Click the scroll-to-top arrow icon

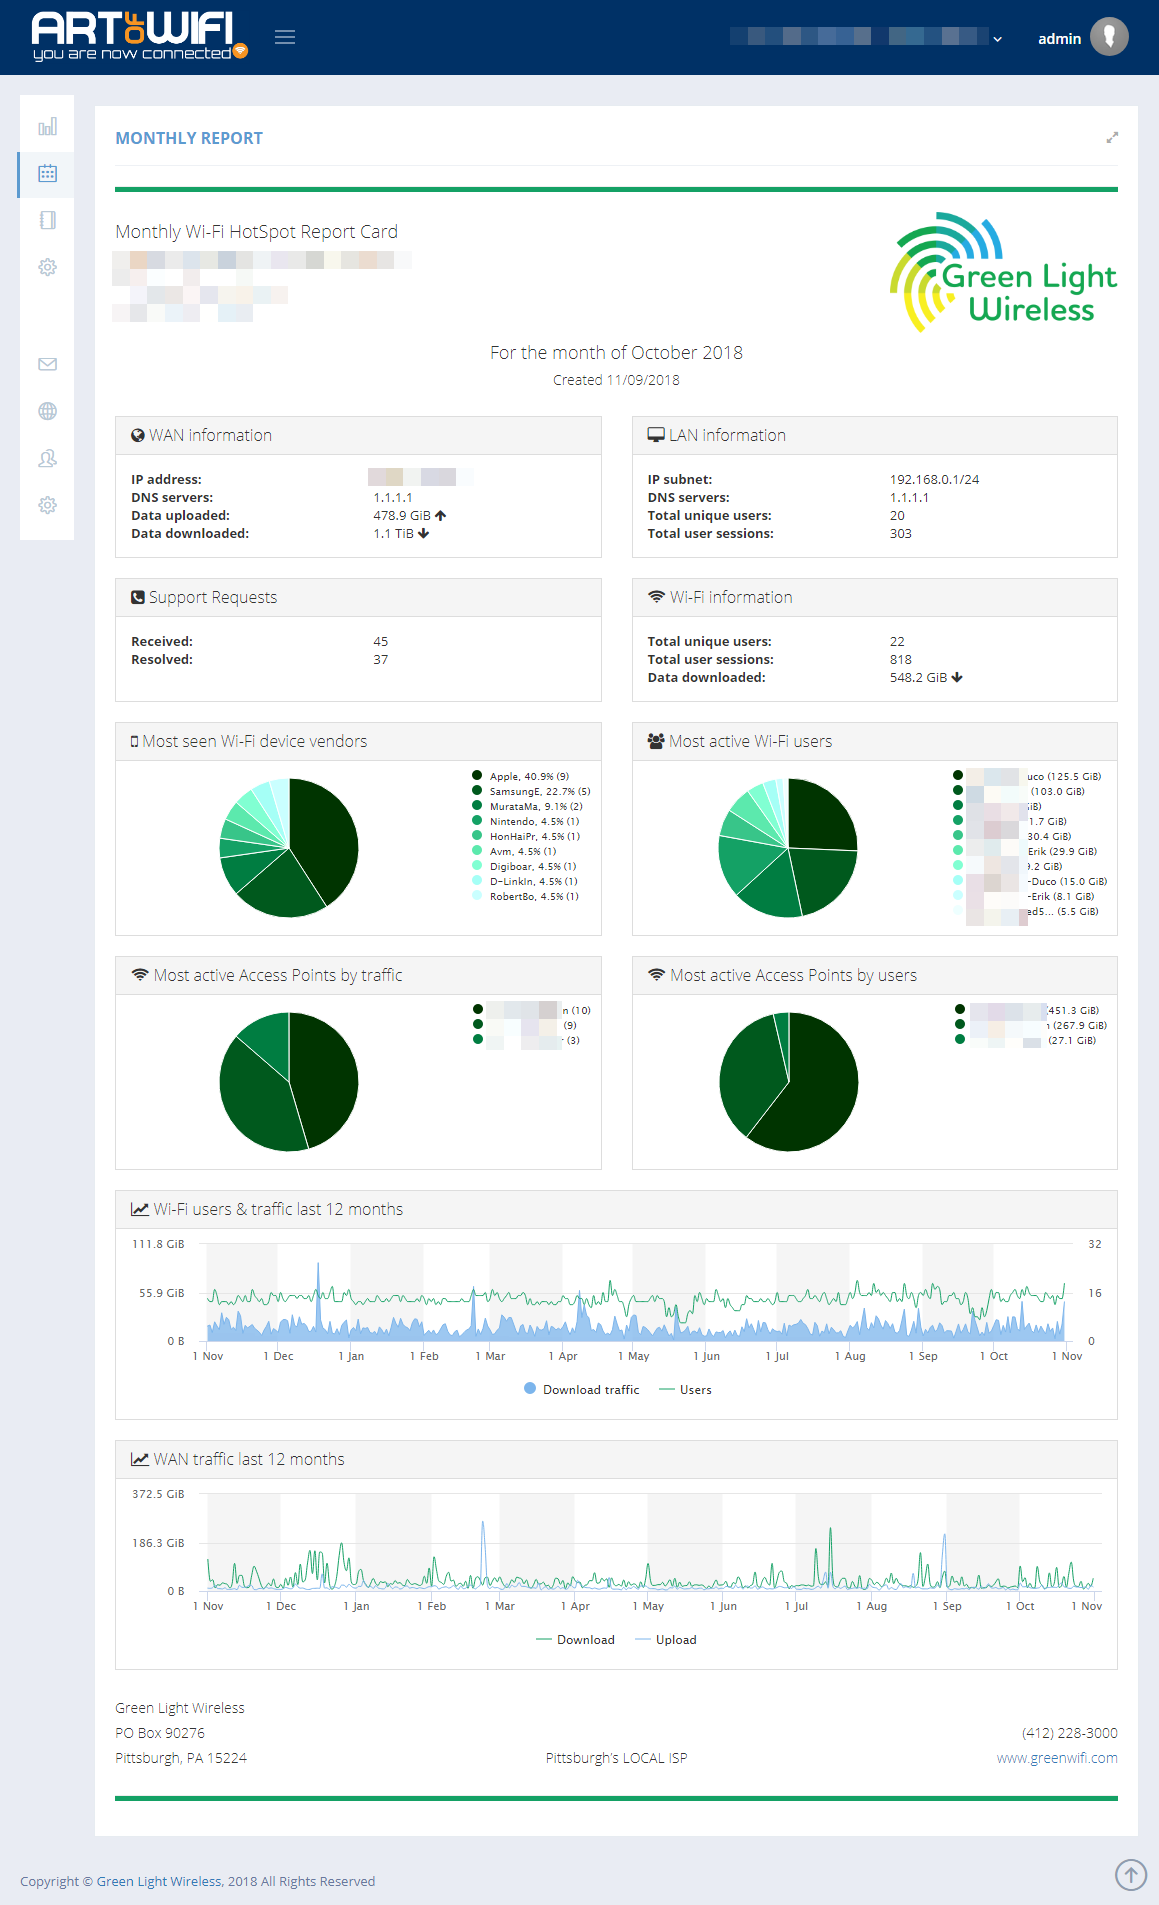[x=1130, y=1874]
